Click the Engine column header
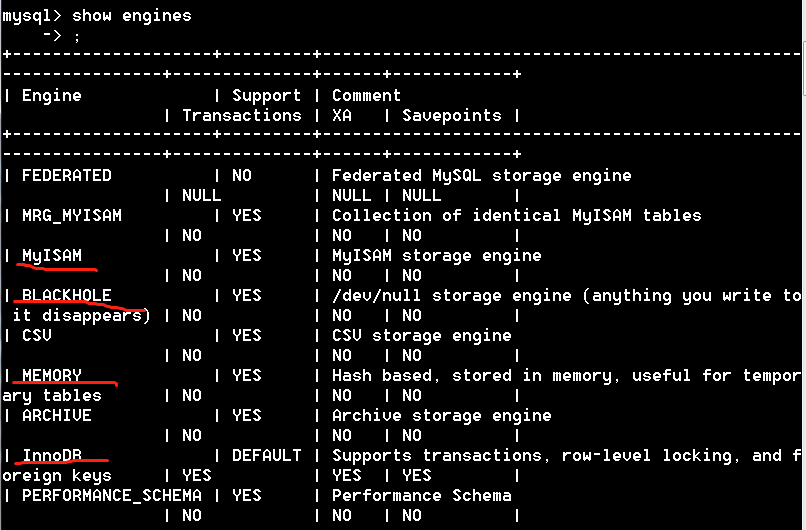806x530 pixels. pyautogui.click(x=52, y=96)
